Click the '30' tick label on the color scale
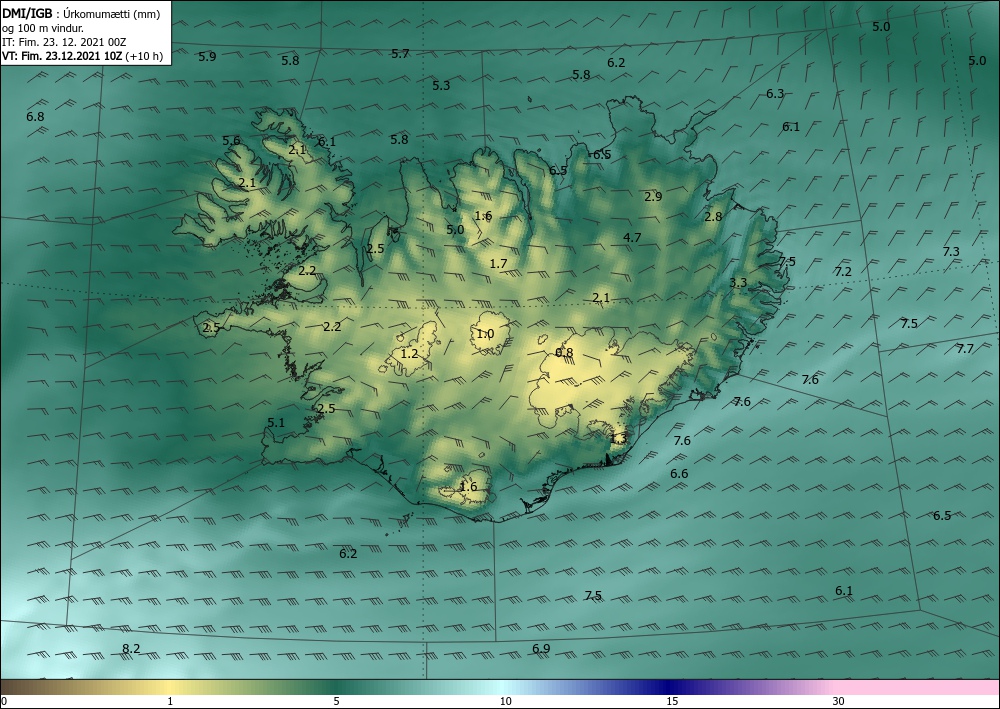 (x=838, y=702)
